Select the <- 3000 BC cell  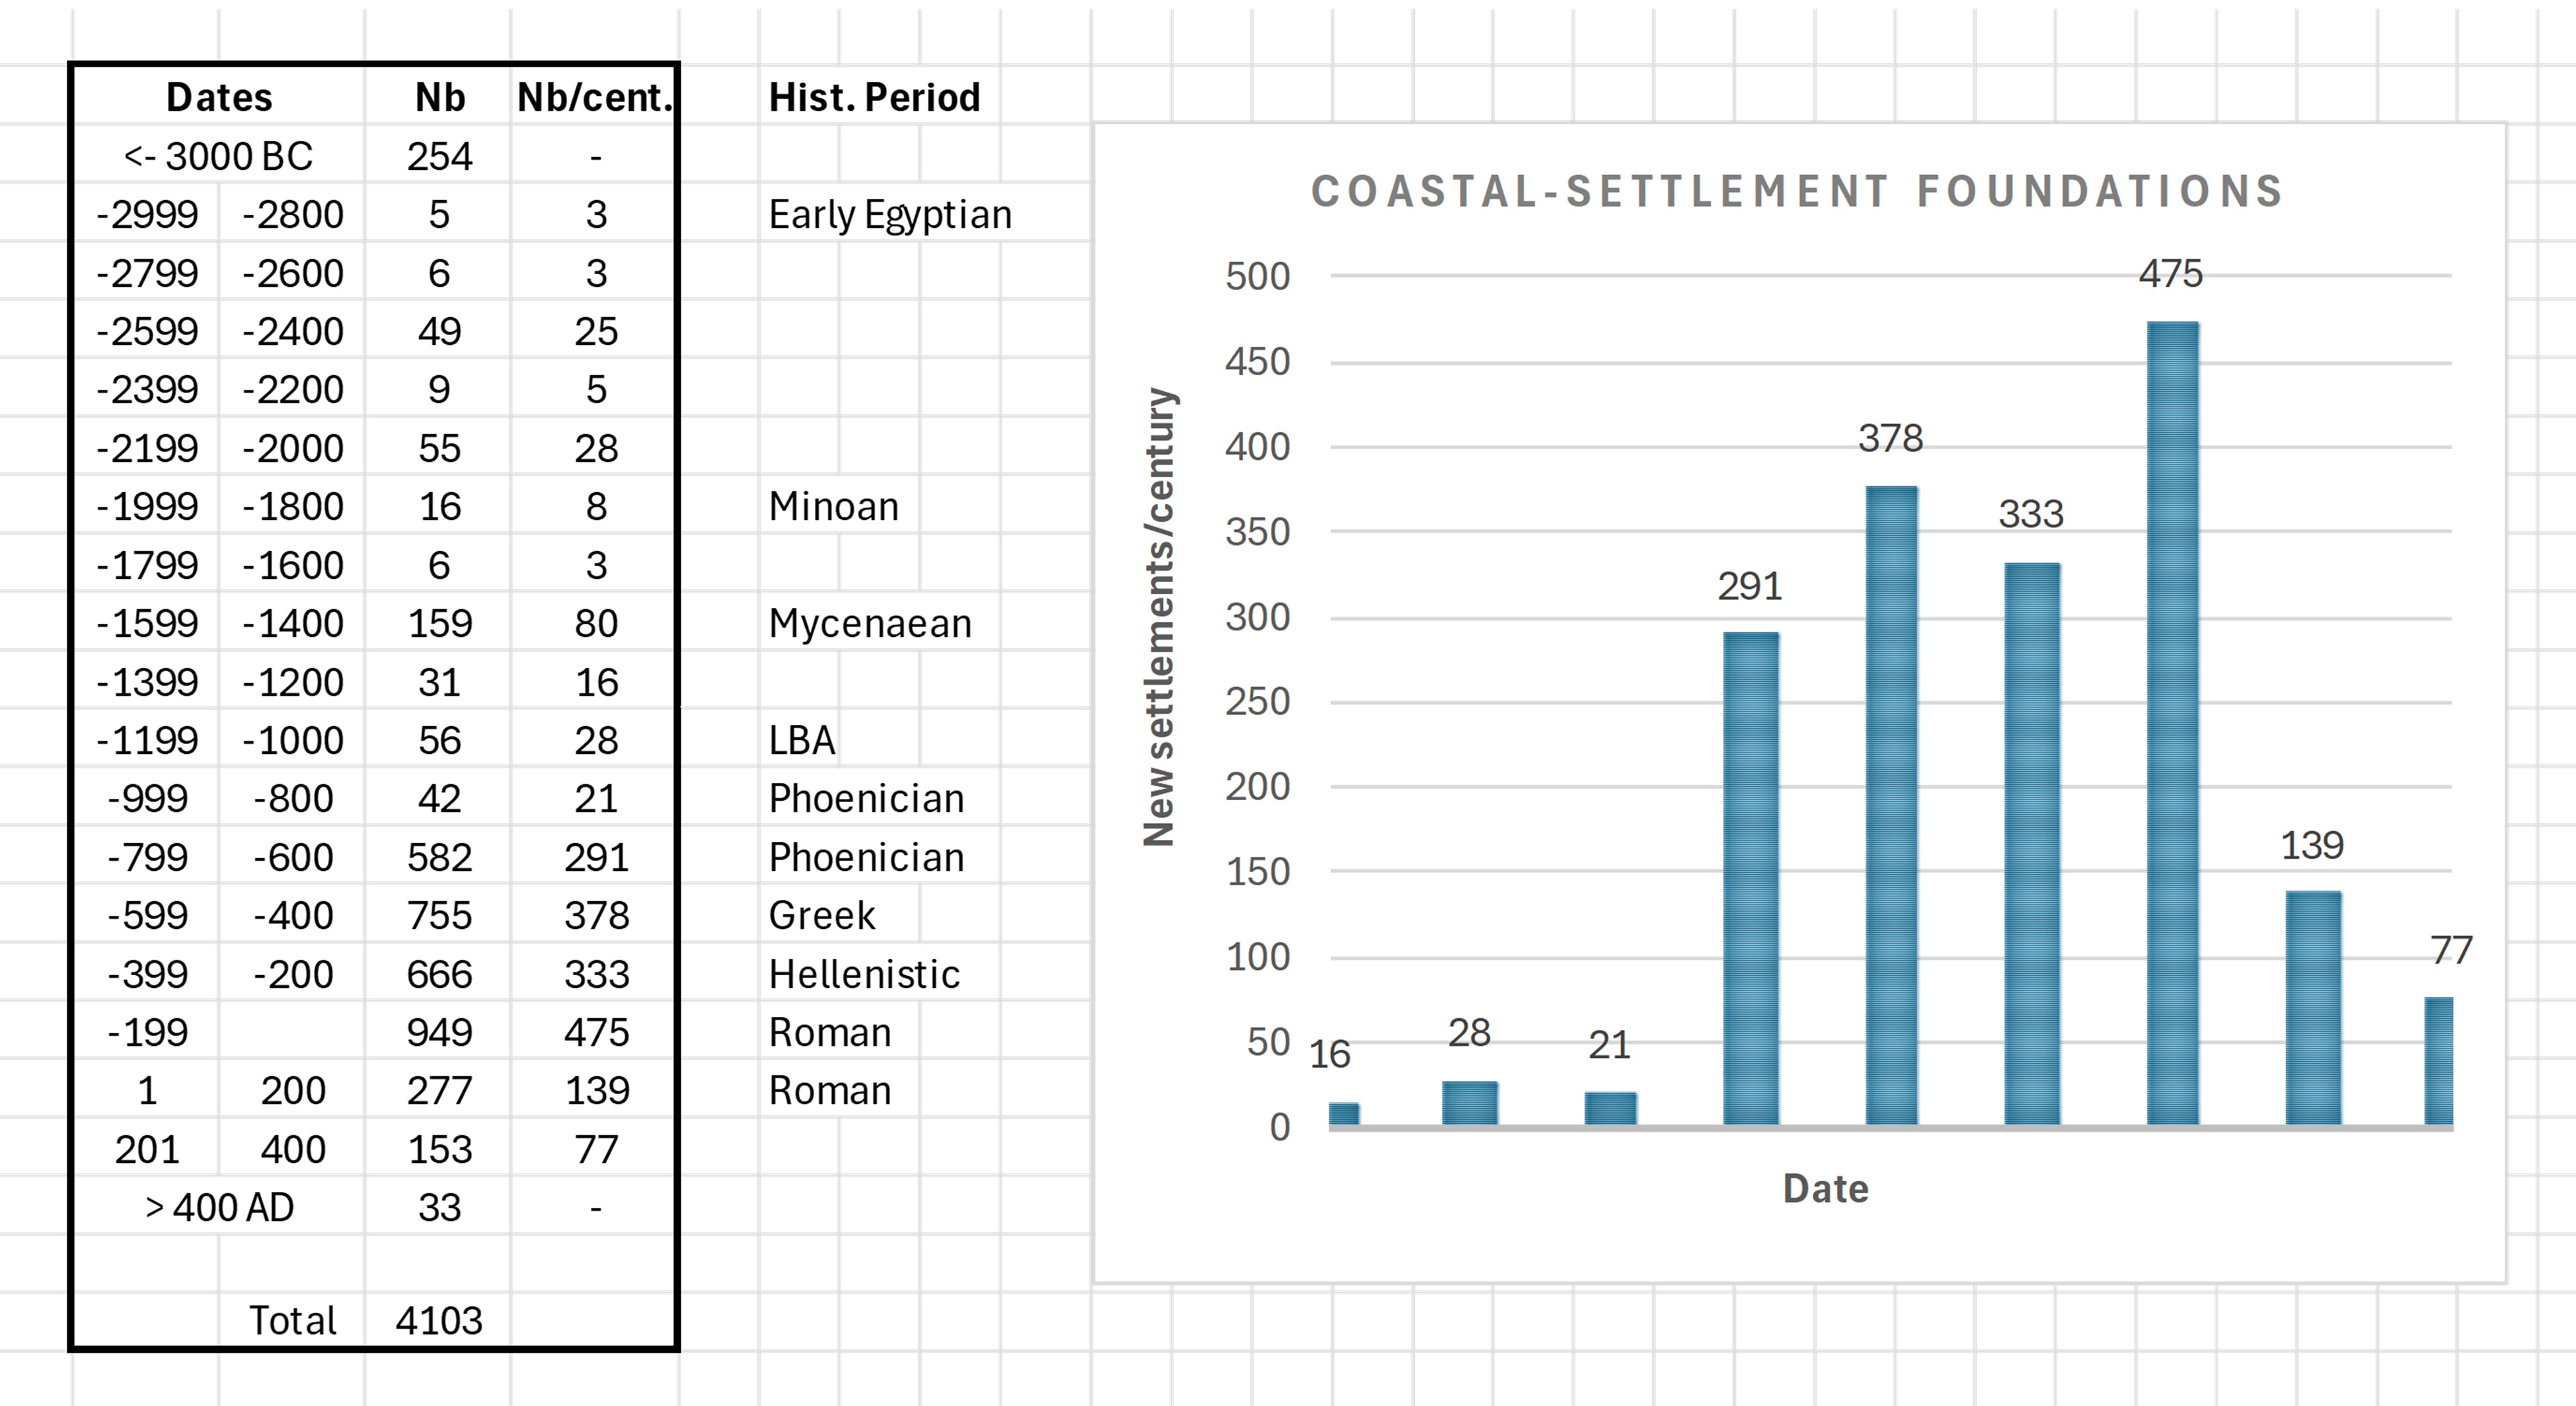click(x=219, y=156)
